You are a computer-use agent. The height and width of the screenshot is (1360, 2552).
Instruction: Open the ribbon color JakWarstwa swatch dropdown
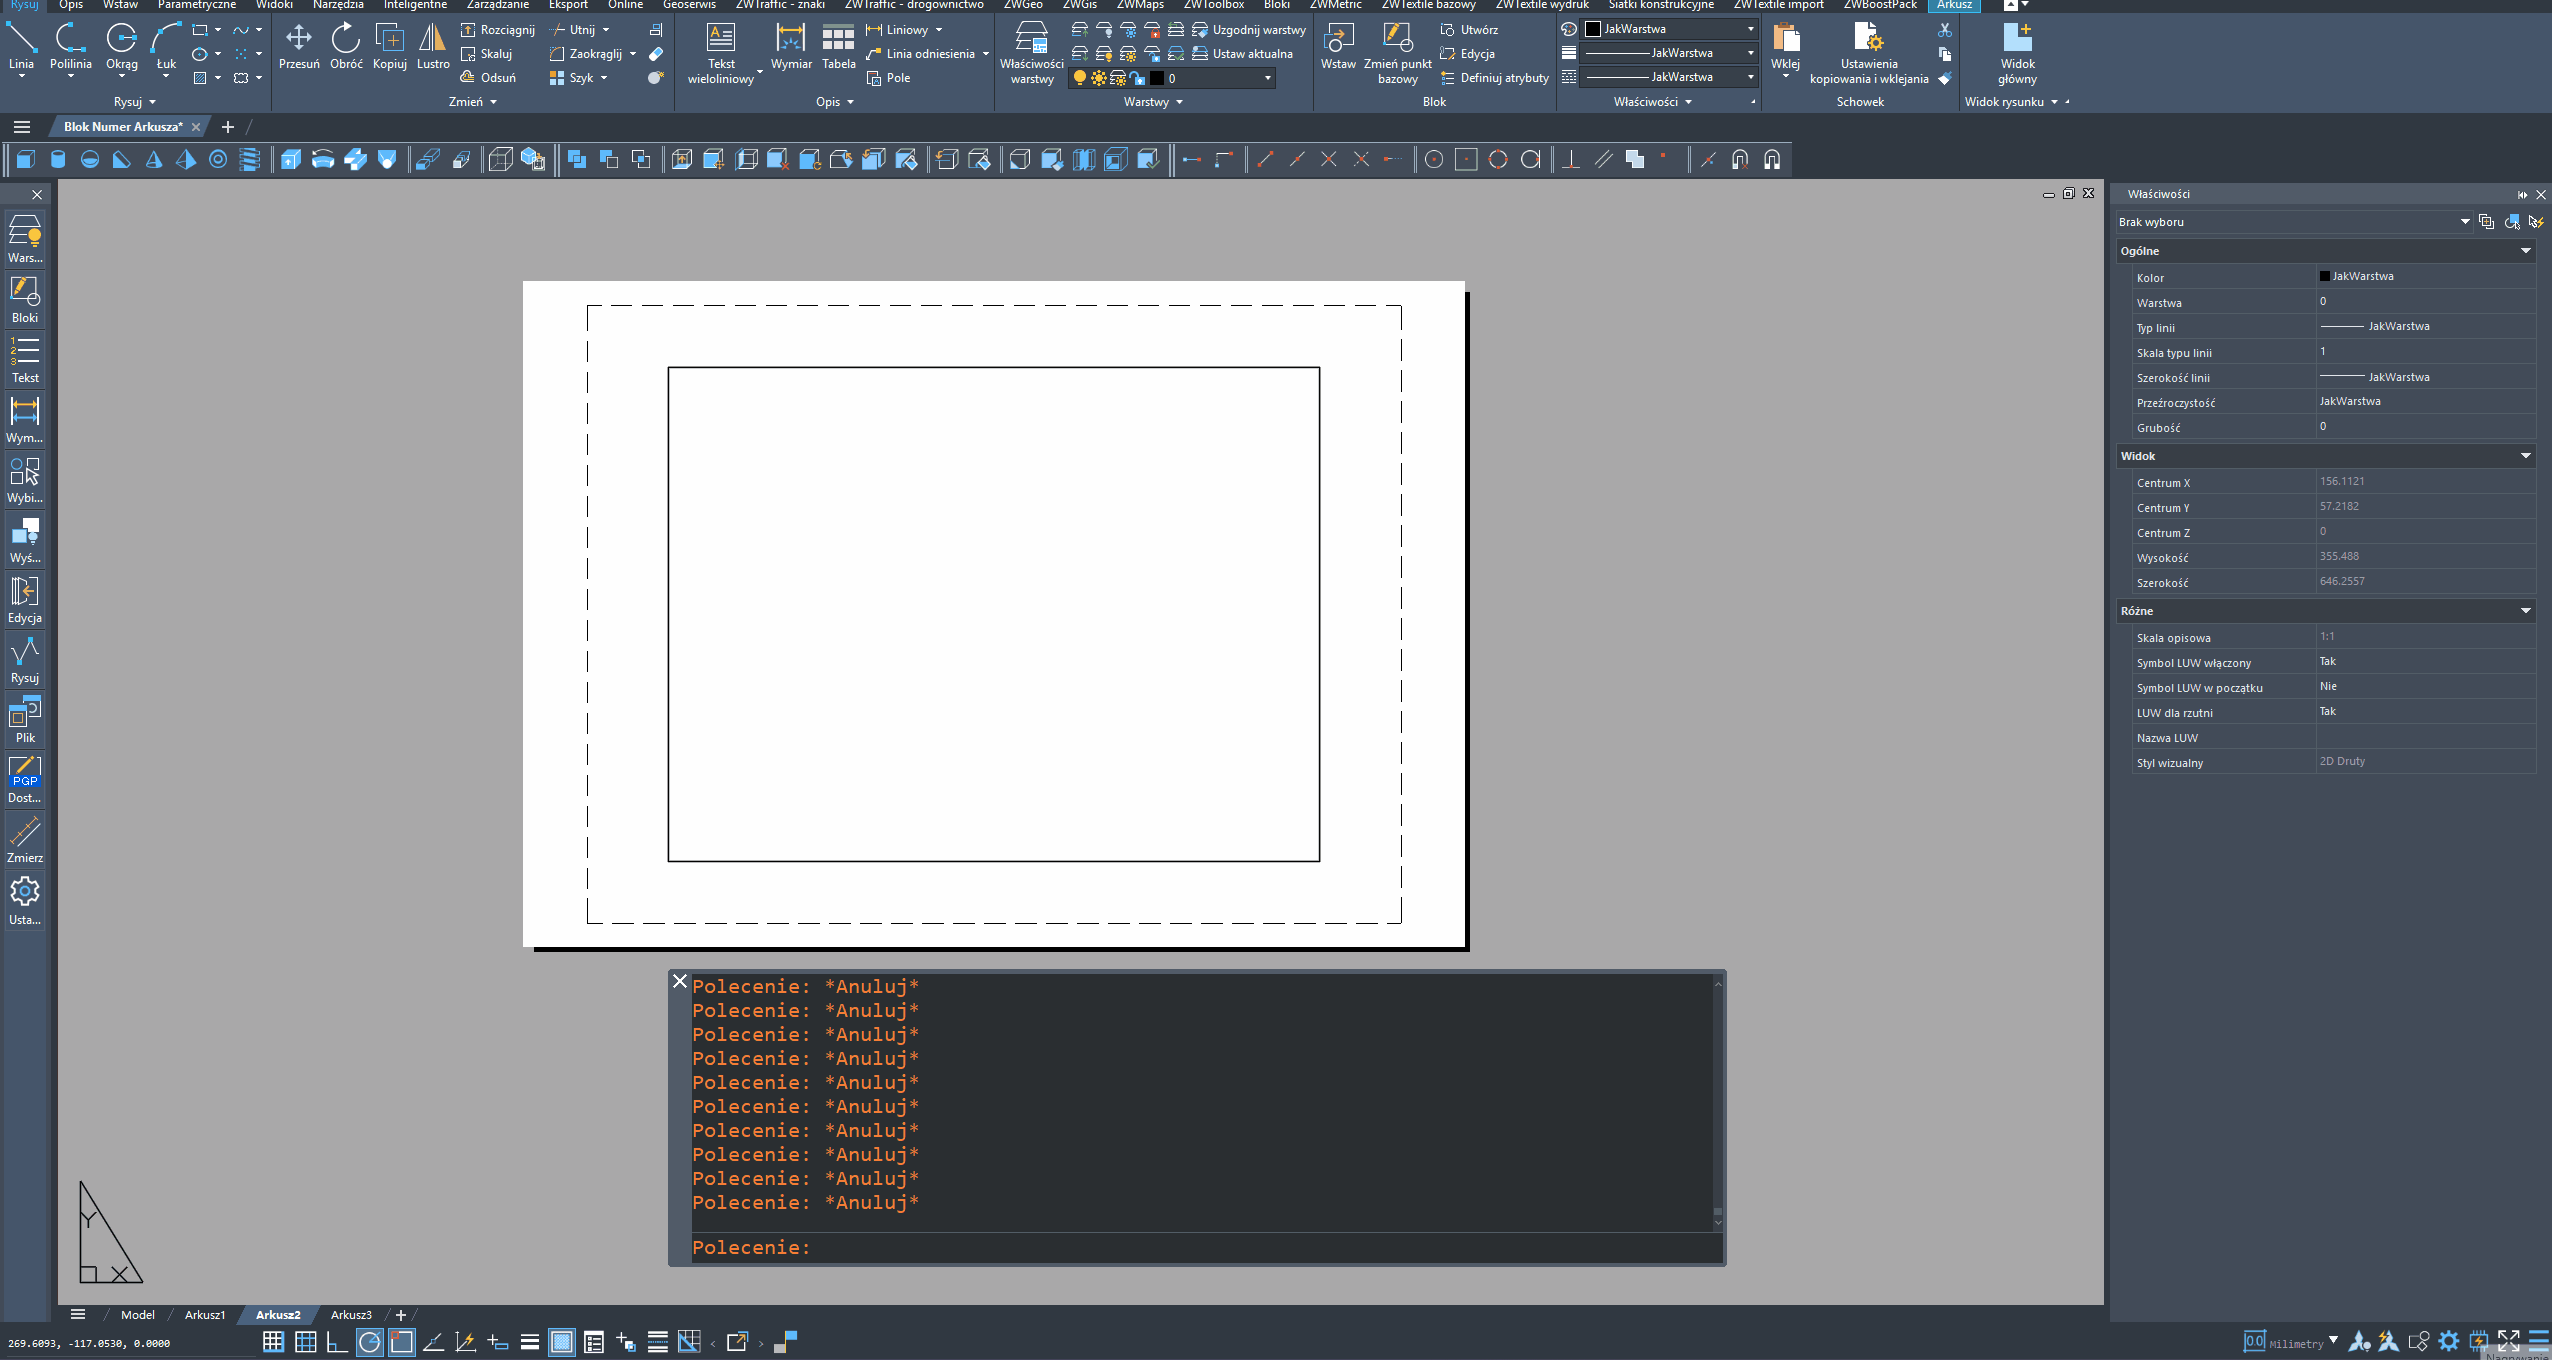click(x=1670, y=29)
